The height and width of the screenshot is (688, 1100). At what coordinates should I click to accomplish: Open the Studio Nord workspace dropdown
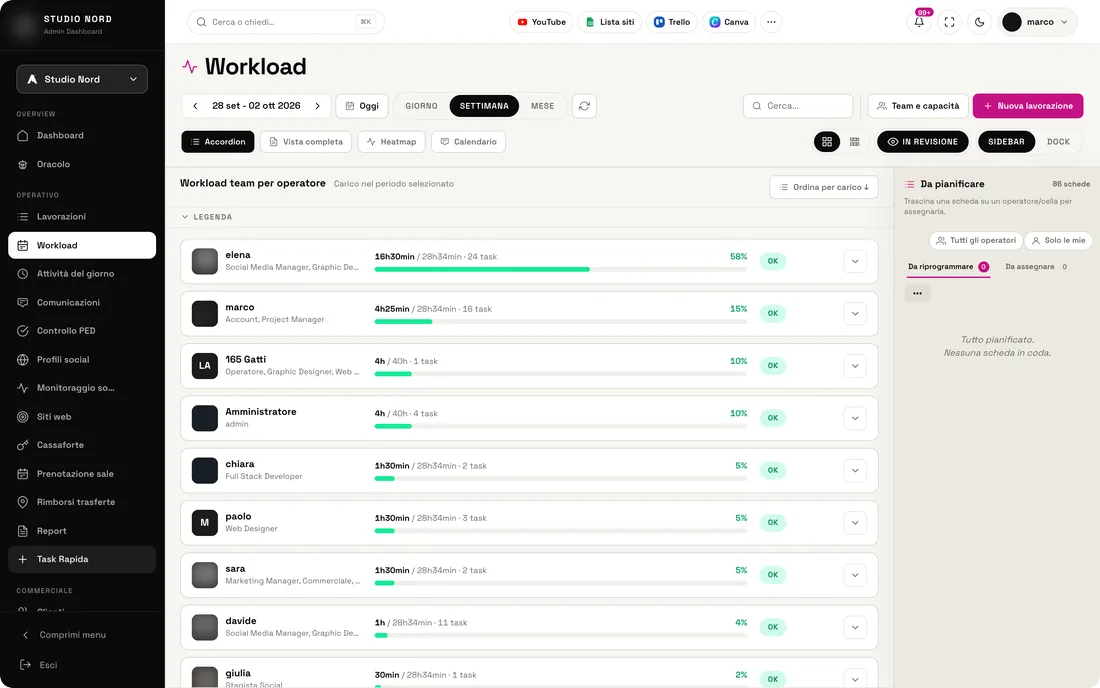coord(82,79)
